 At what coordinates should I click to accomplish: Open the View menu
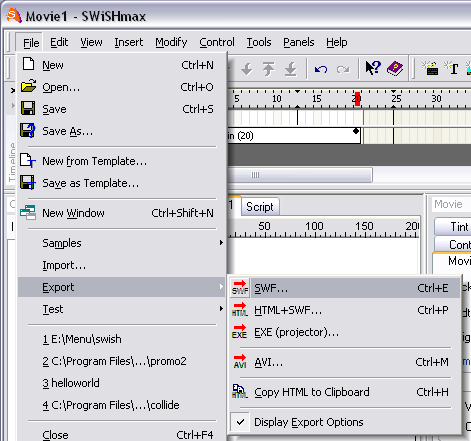(91, 42)
